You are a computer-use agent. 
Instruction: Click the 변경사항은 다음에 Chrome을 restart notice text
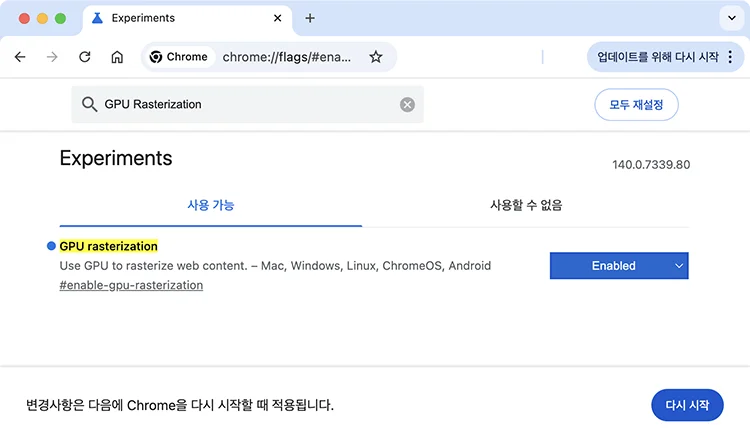tap(180, 405)
